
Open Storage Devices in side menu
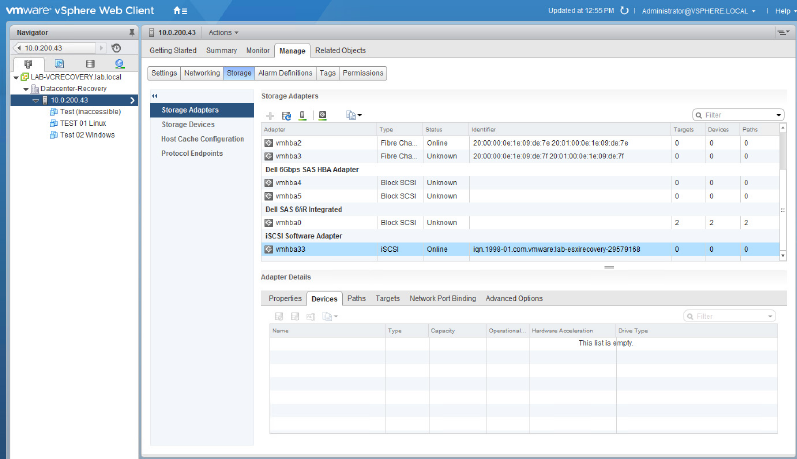pos(188,124)
